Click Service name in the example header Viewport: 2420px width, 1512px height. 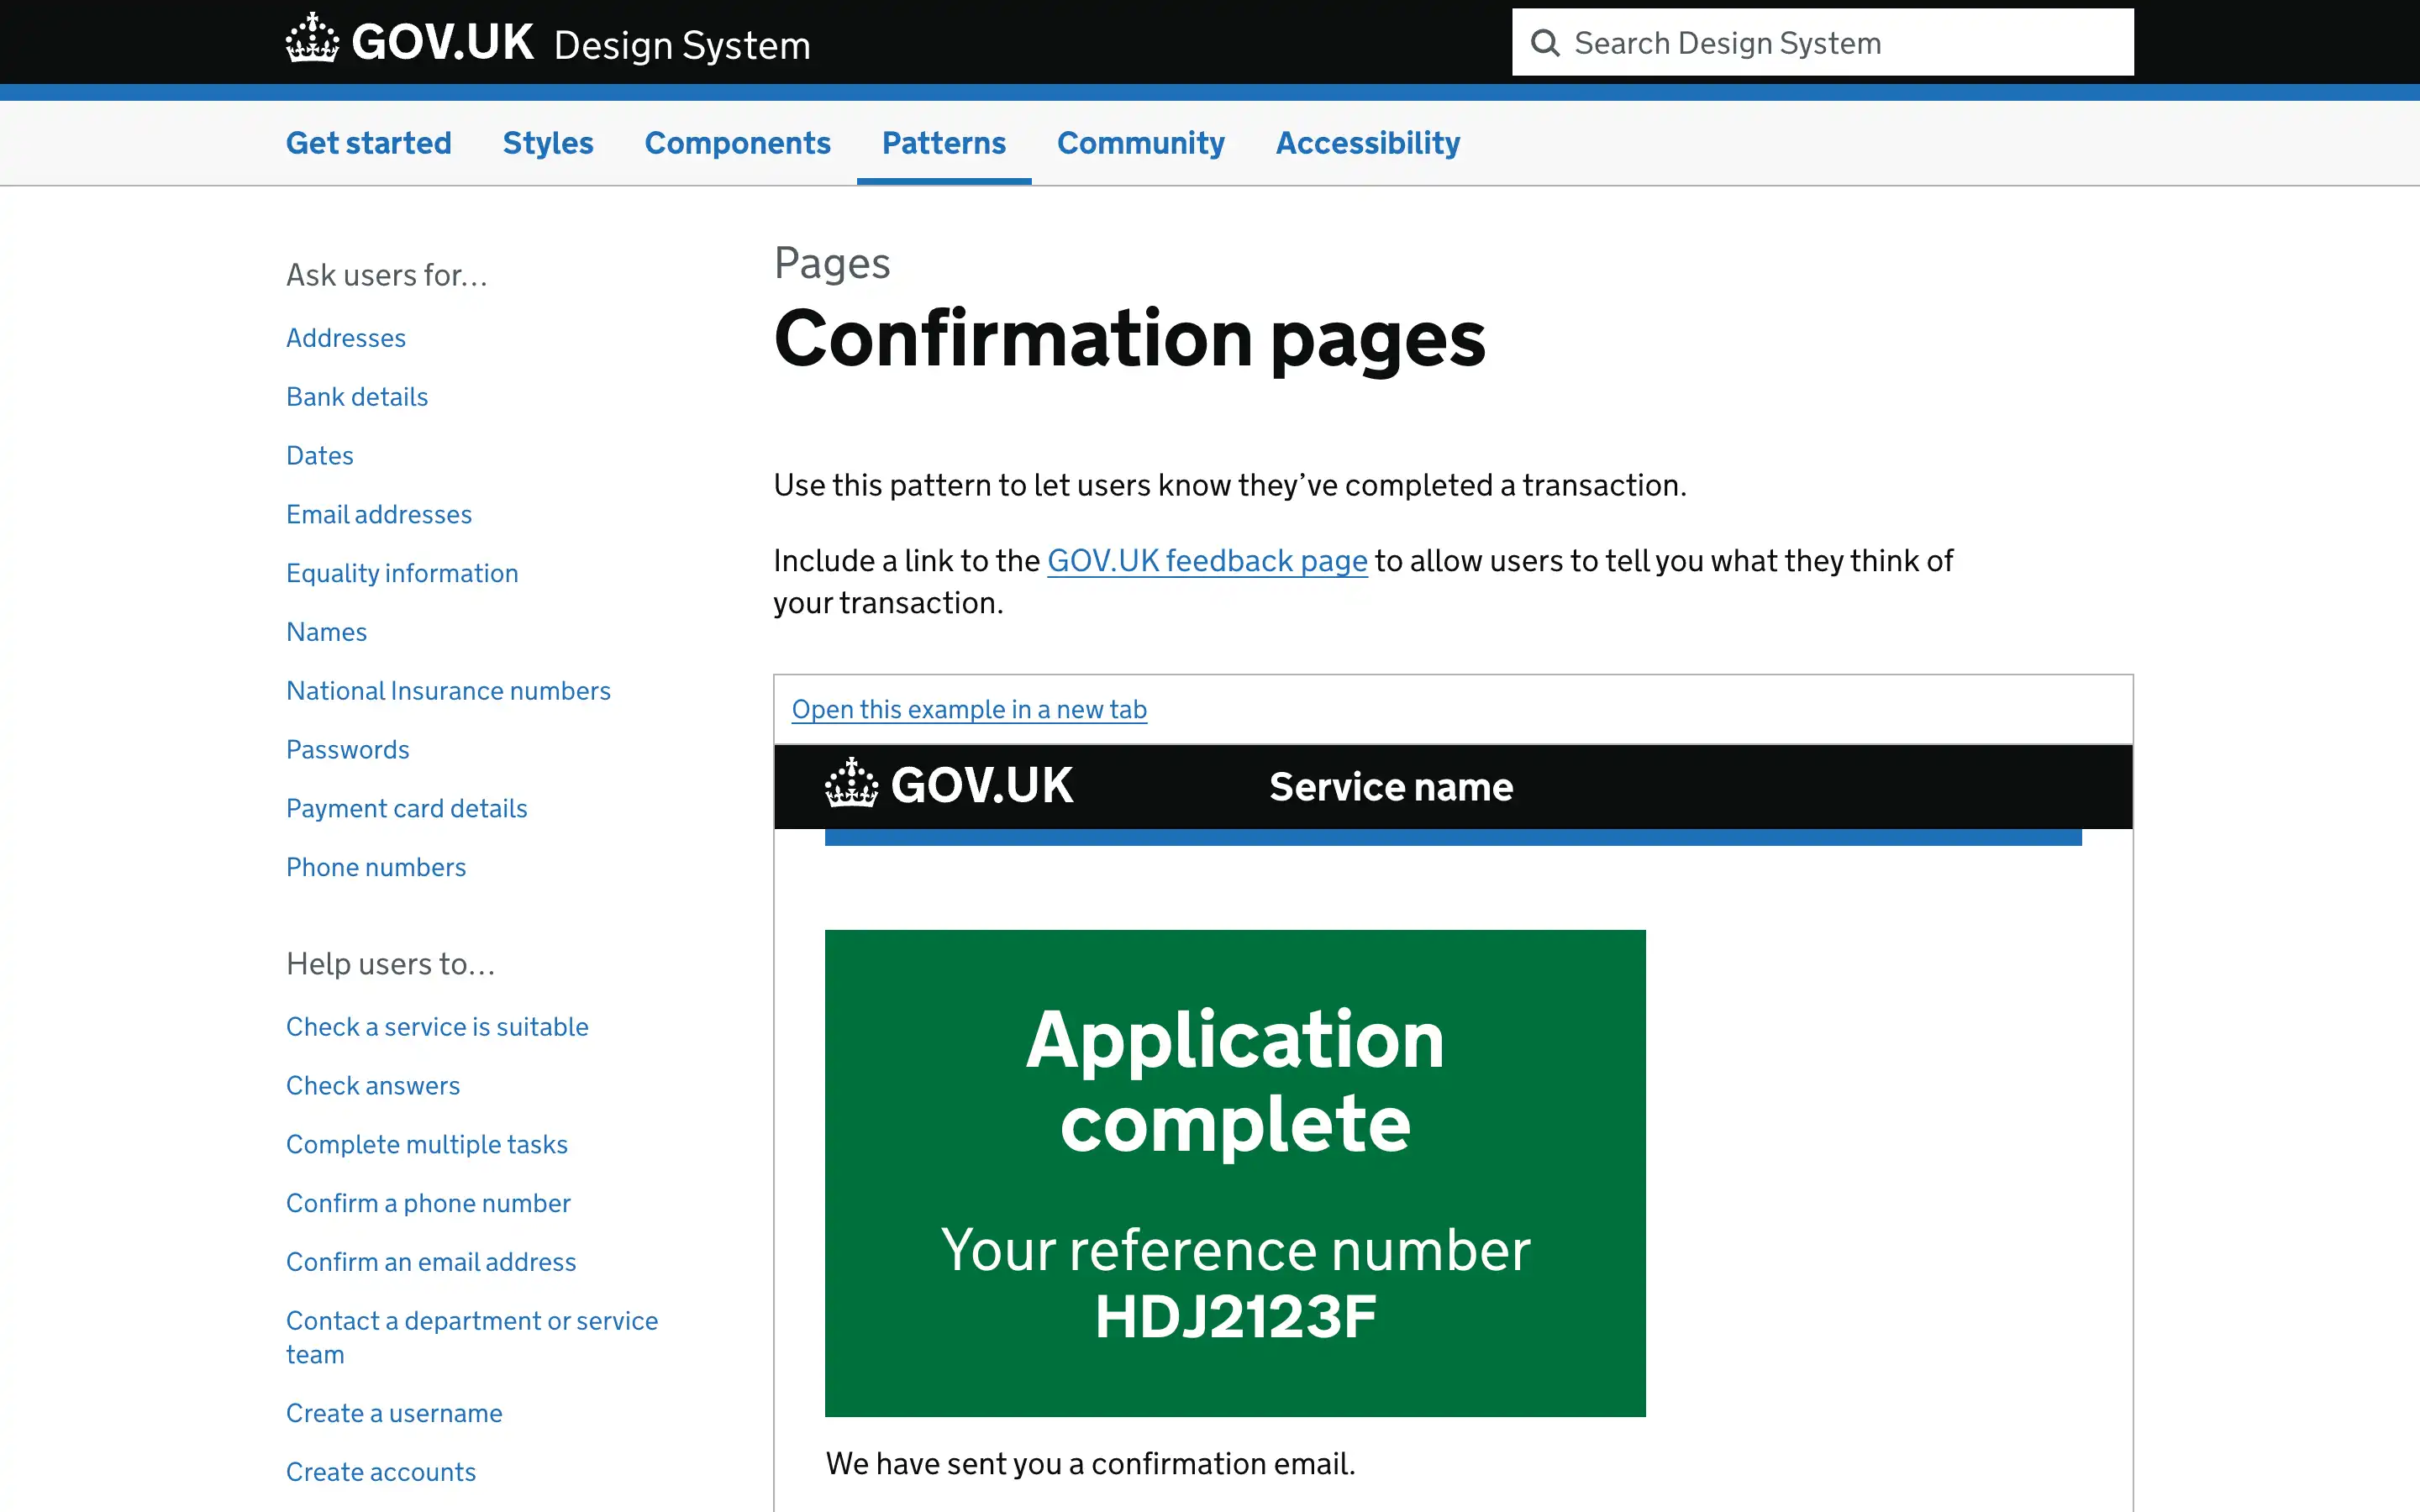(1390, 787)
